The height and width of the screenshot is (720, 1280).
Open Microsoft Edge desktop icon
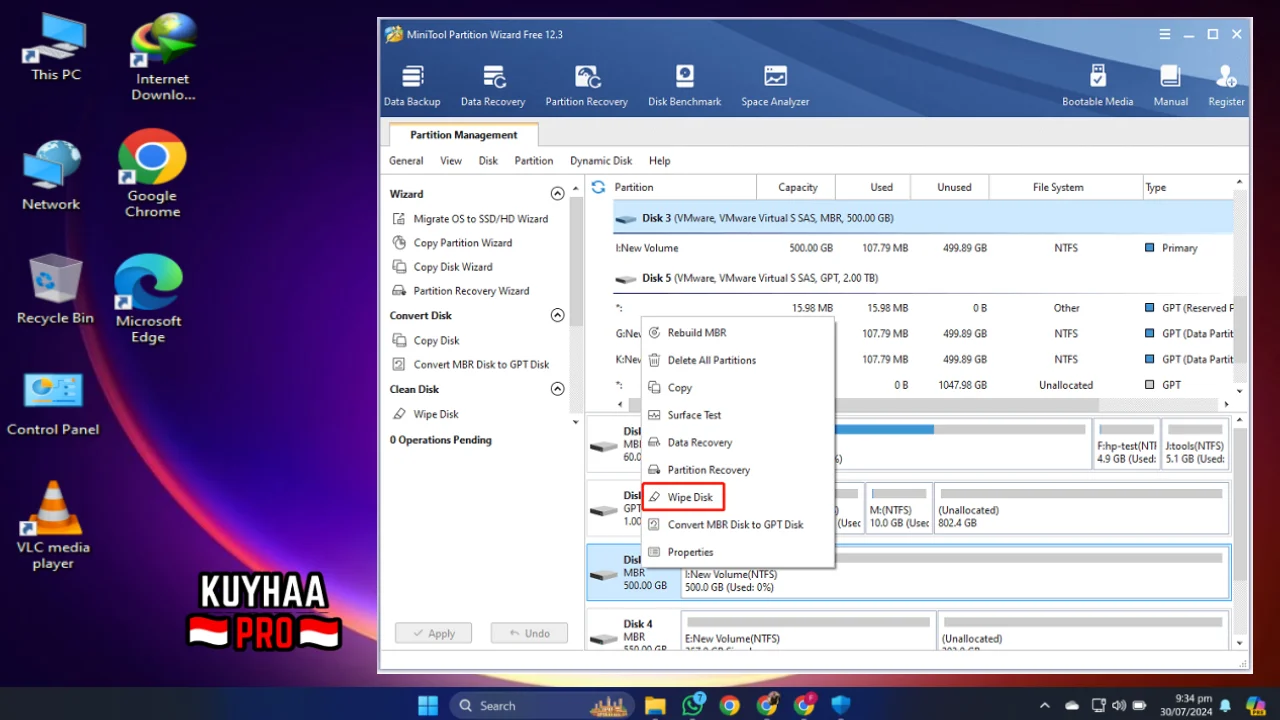click(x=148, y=298)
